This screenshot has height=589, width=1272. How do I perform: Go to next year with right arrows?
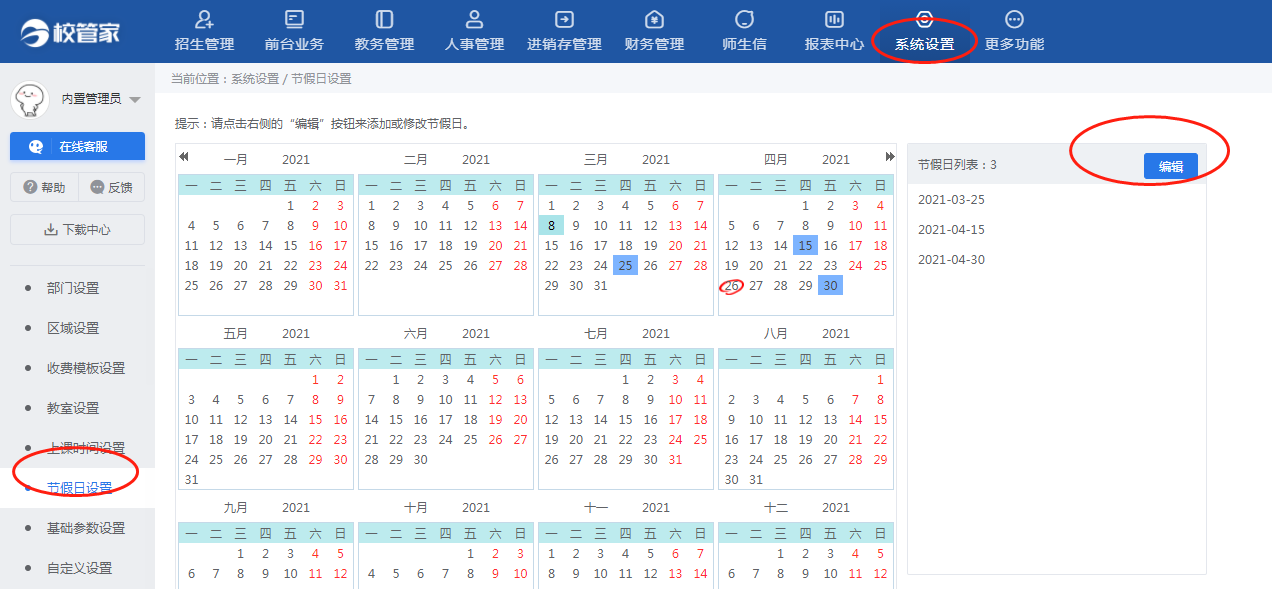pos(890,156)
